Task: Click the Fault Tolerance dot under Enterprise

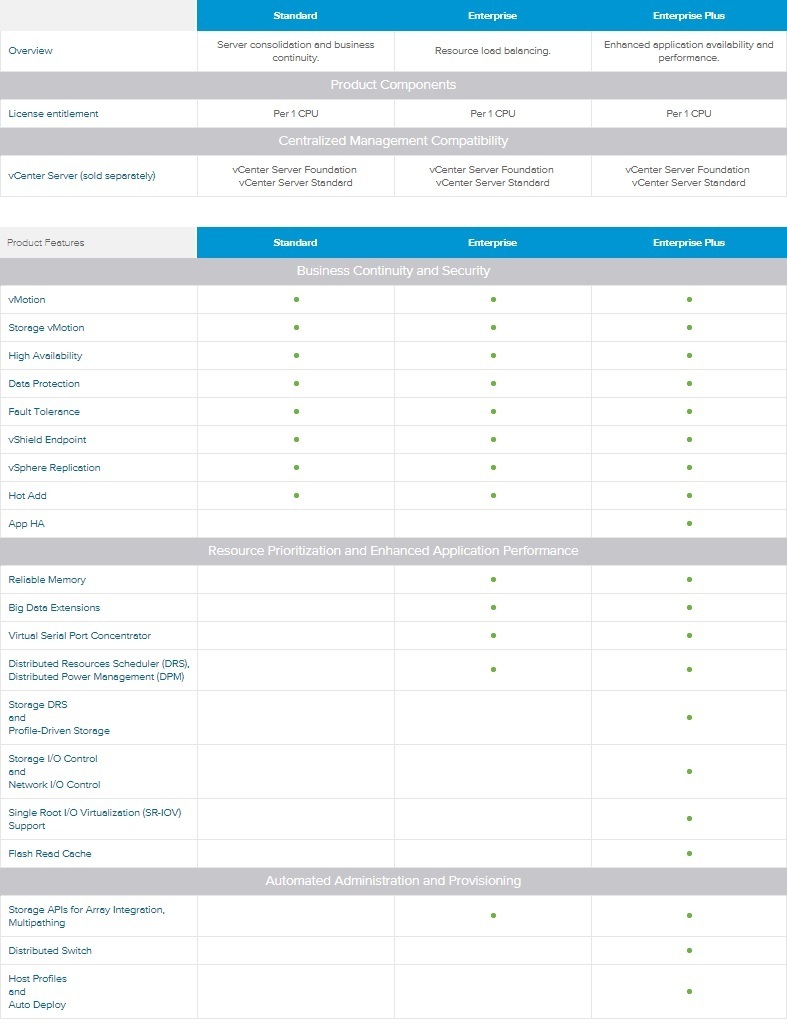Action: tap(493, 412)
